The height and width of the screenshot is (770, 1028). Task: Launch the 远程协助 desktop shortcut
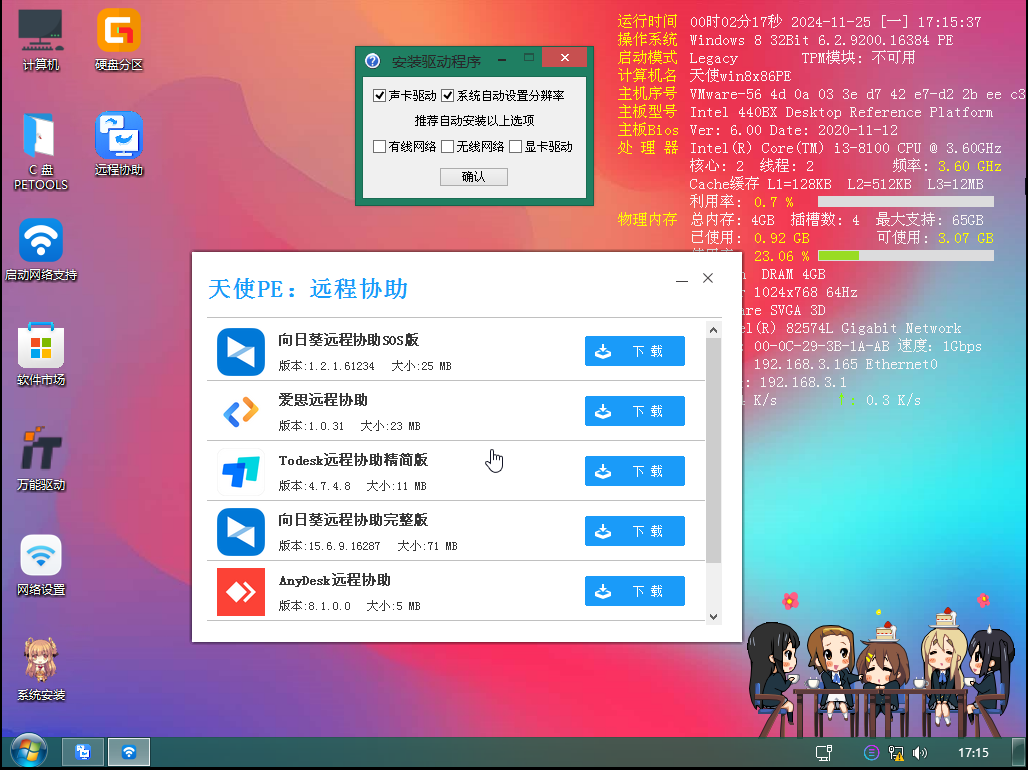point(119,144)
